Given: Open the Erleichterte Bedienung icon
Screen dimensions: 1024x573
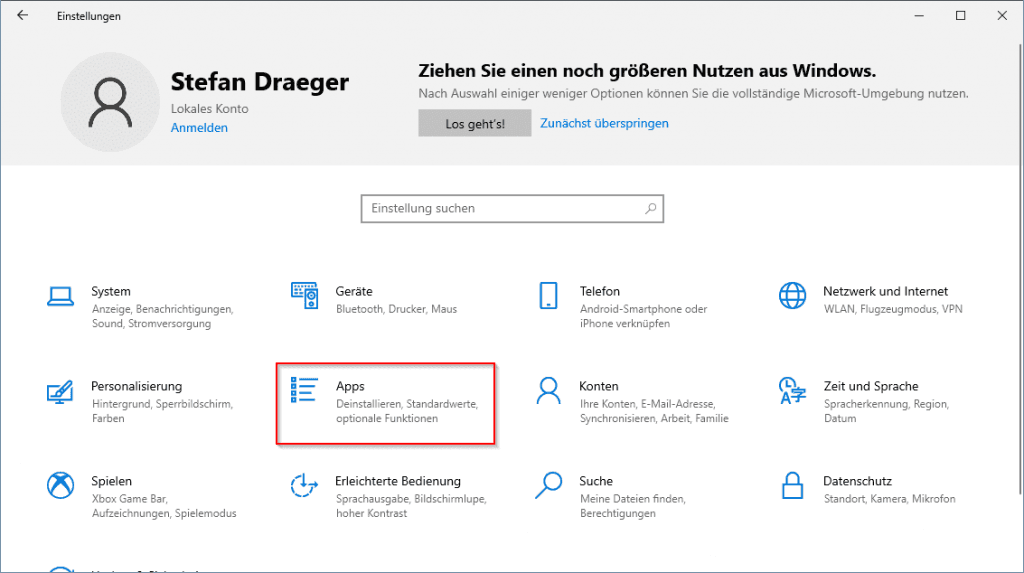Looking at the screenshot, I should click(304, 486).
